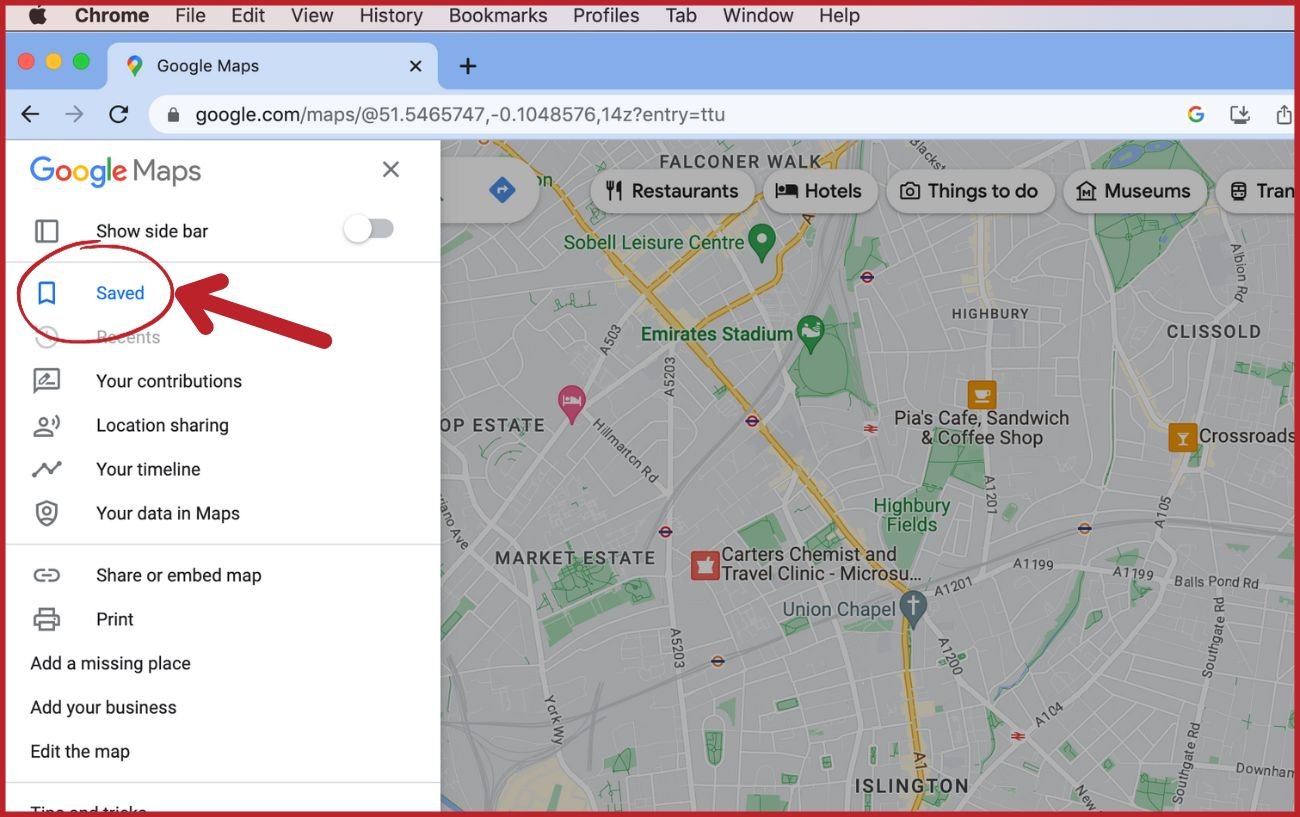The width and height of the screenshot is (1300, 817).
Task: Click the Your contributions icon
Action: (x=46, y=381)
